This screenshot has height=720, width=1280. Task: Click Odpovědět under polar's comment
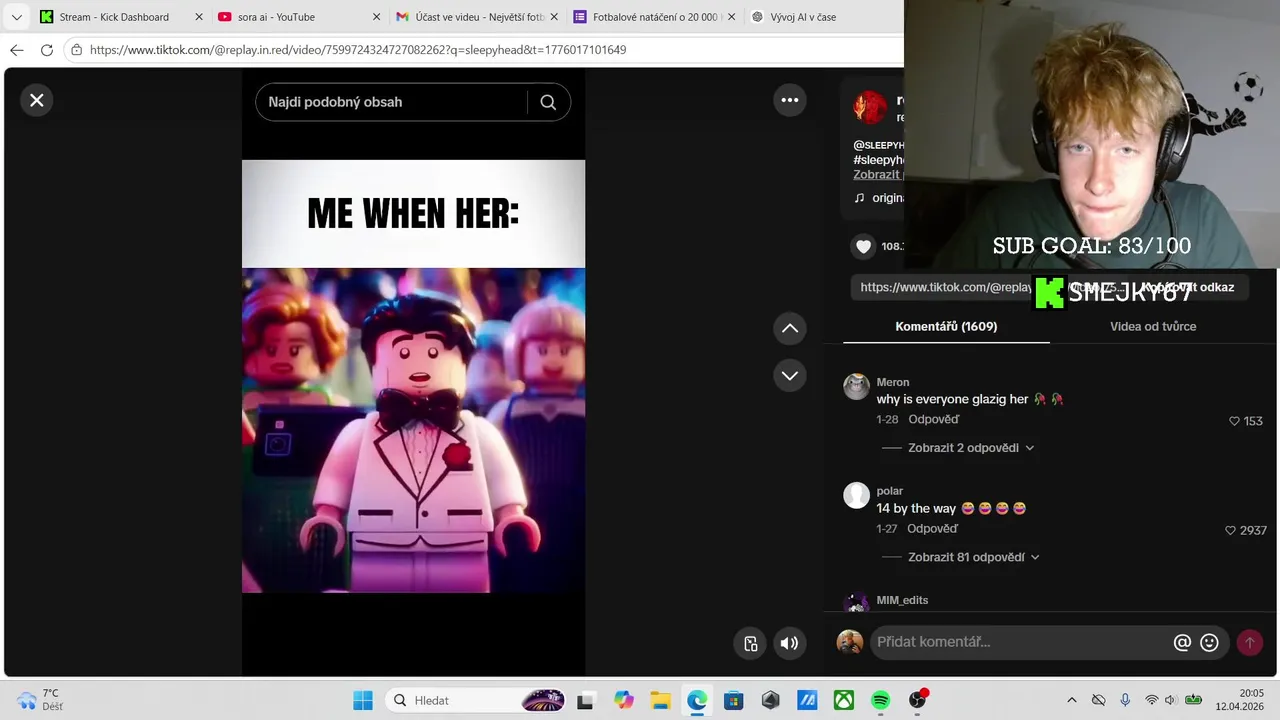pos(933,528)
